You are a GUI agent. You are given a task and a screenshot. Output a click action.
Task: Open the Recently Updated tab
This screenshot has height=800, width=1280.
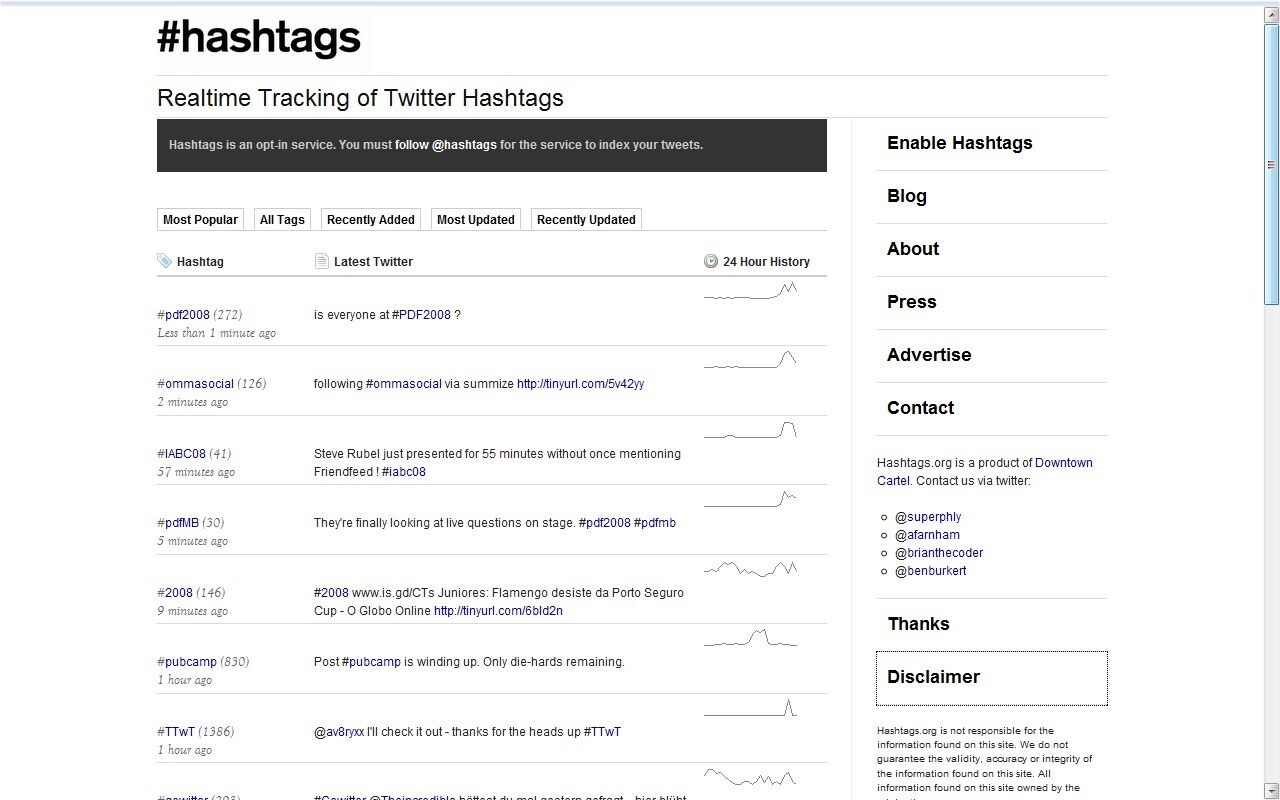pyautogui.click(x=586, y=219)
